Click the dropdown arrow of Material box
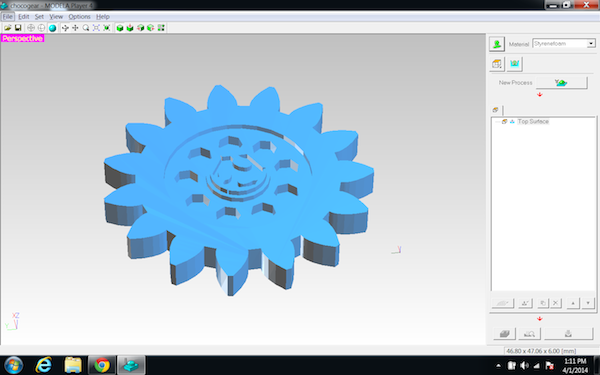The height and width of the screenshot is (375, 600). tap(591, 44)
